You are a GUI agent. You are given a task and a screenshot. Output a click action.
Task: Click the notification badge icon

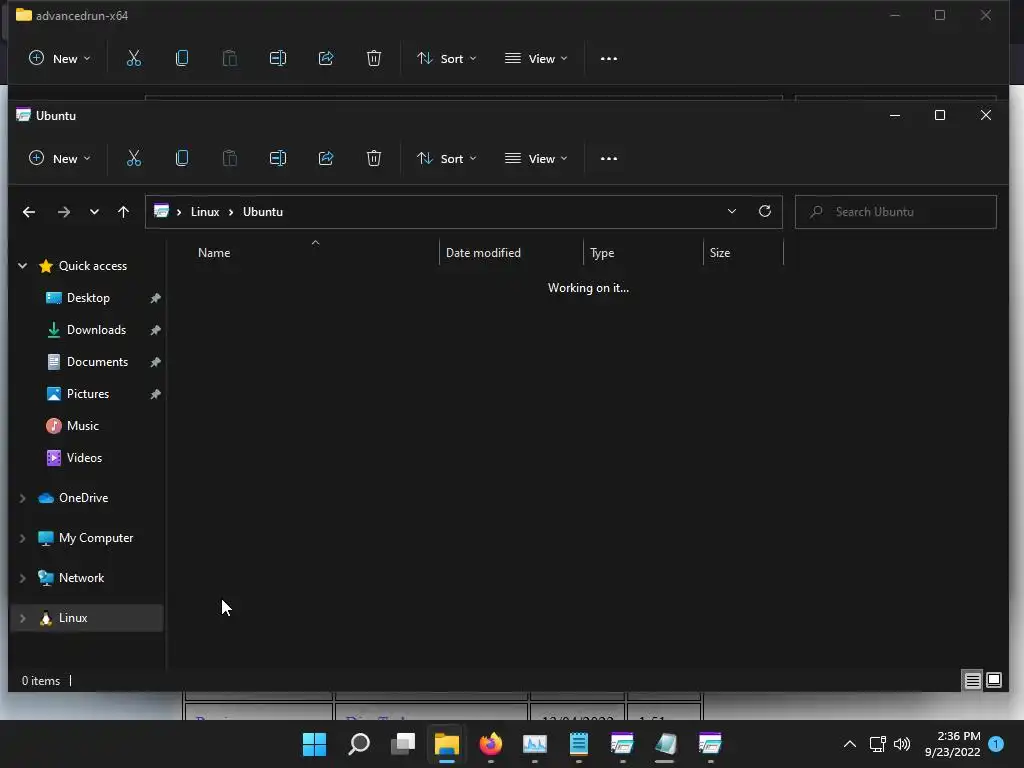996,744
